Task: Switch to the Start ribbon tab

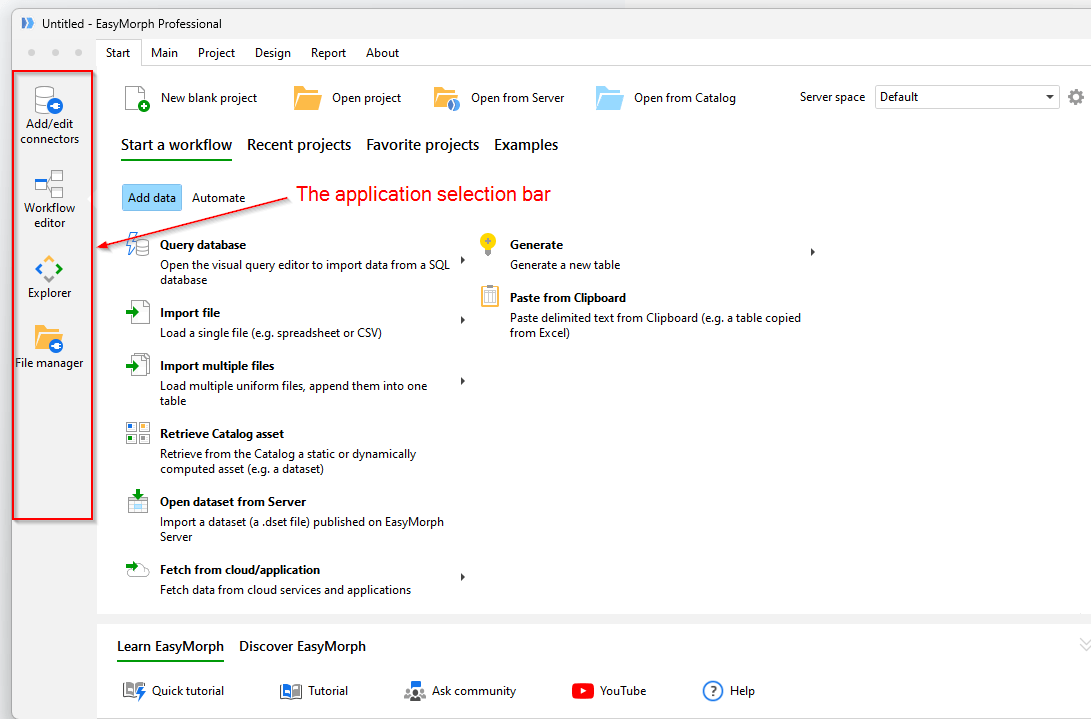Action: [118, 53]
